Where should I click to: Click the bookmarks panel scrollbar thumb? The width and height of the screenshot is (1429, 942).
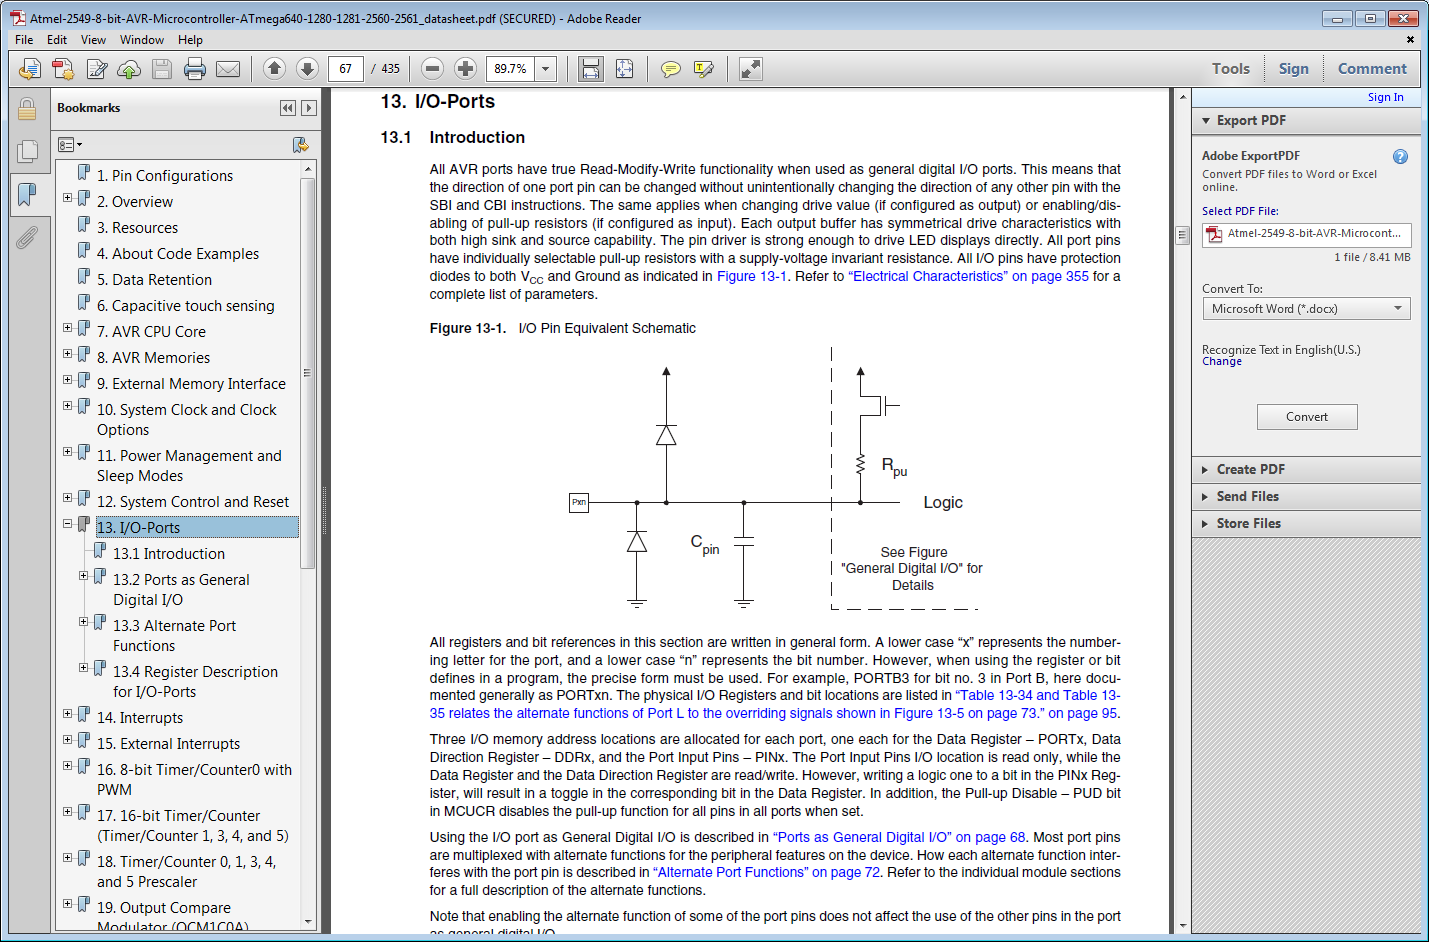(307, 373)
